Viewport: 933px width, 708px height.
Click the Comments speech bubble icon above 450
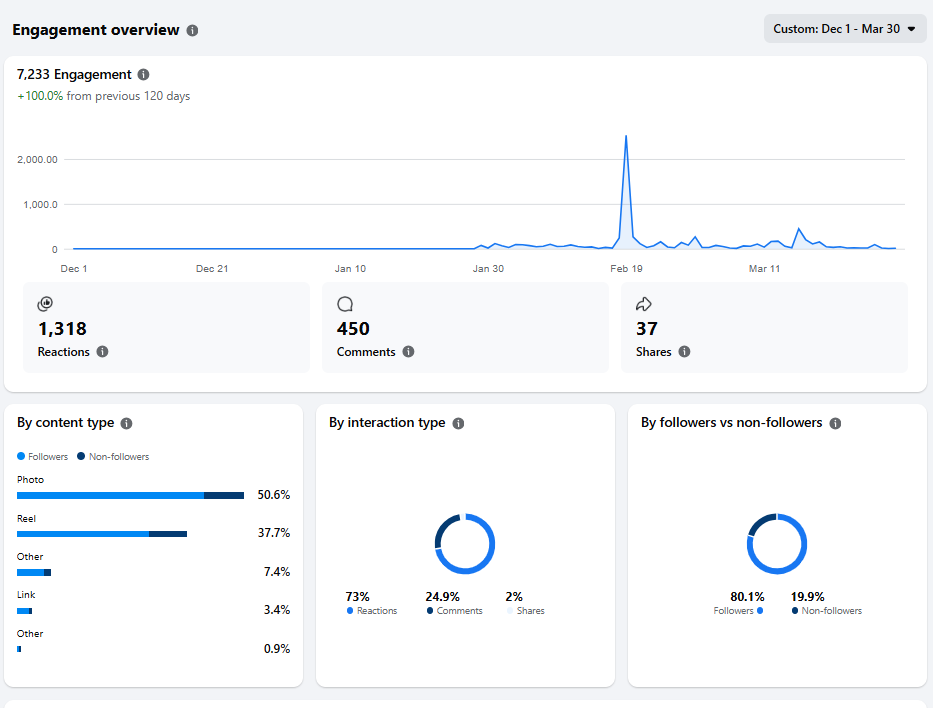(x=344, y=303)
